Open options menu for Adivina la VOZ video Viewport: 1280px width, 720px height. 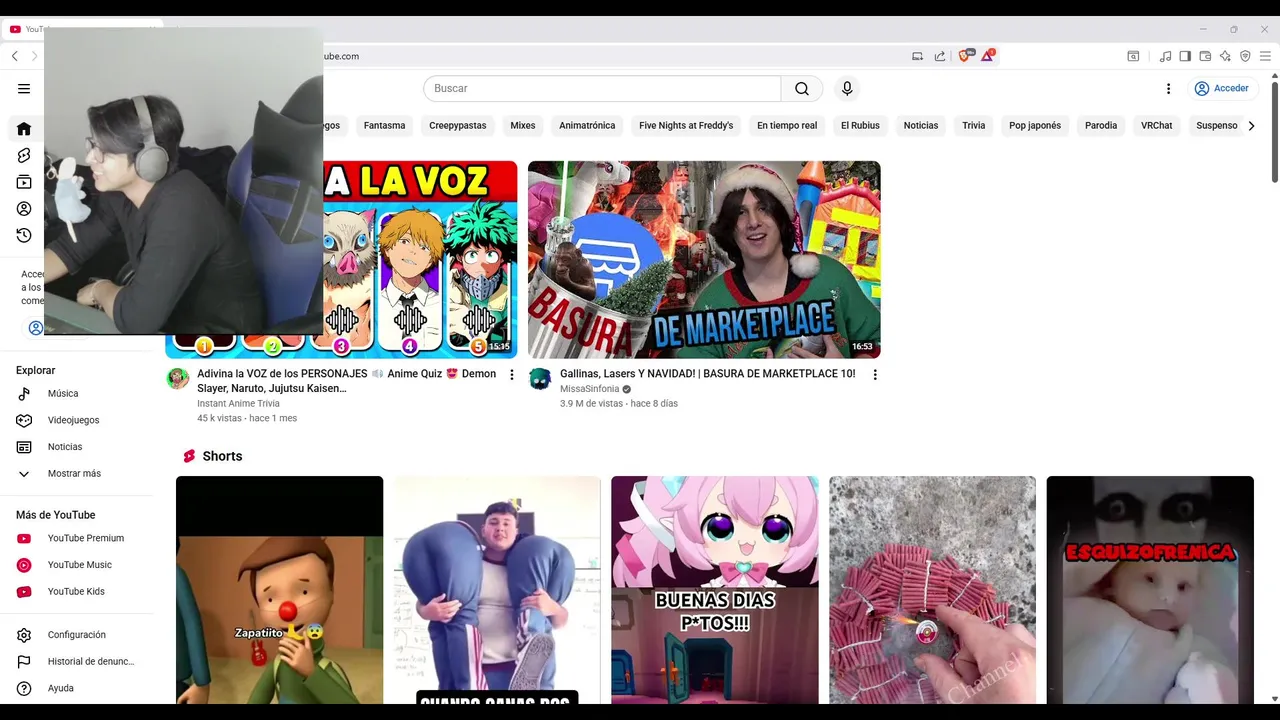point(512,375)
